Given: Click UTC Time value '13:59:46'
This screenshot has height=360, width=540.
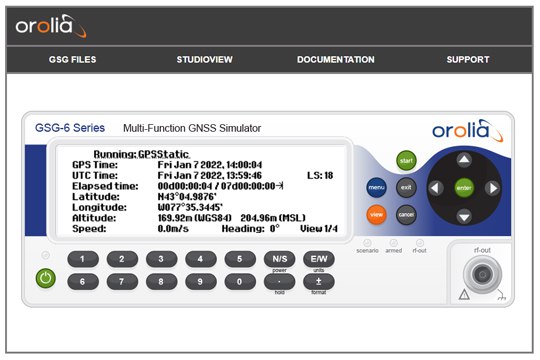Looking at the screenshot, I should tap(243, 175).
